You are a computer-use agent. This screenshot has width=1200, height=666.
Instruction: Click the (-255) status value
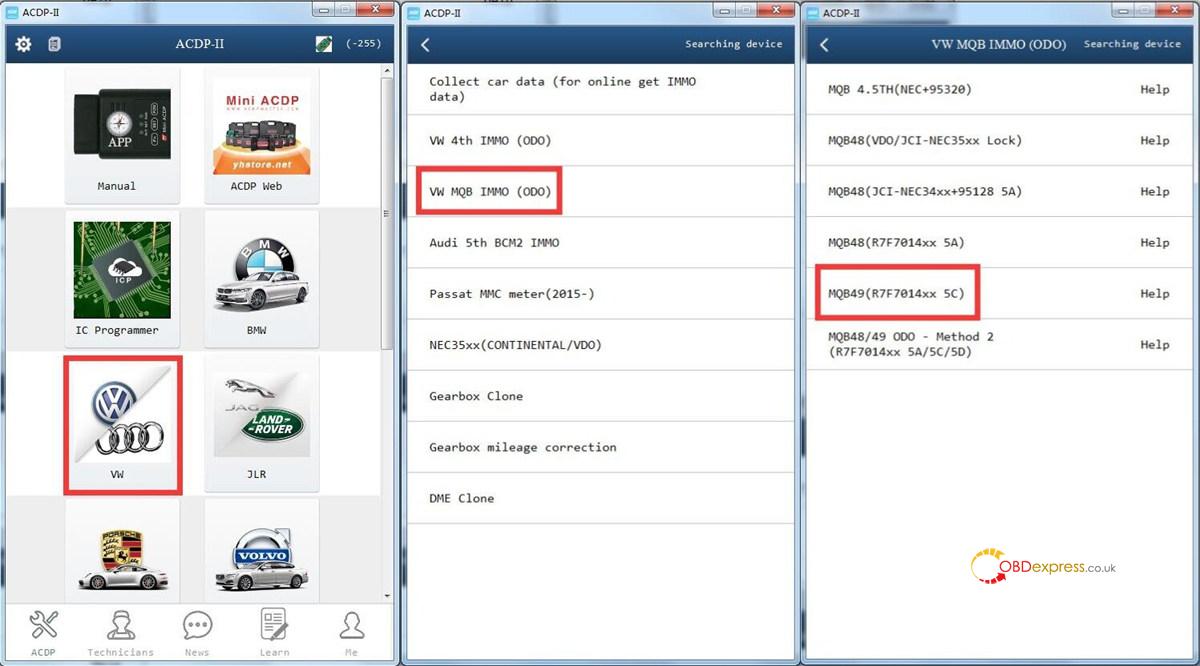click(x=364, y=44)
